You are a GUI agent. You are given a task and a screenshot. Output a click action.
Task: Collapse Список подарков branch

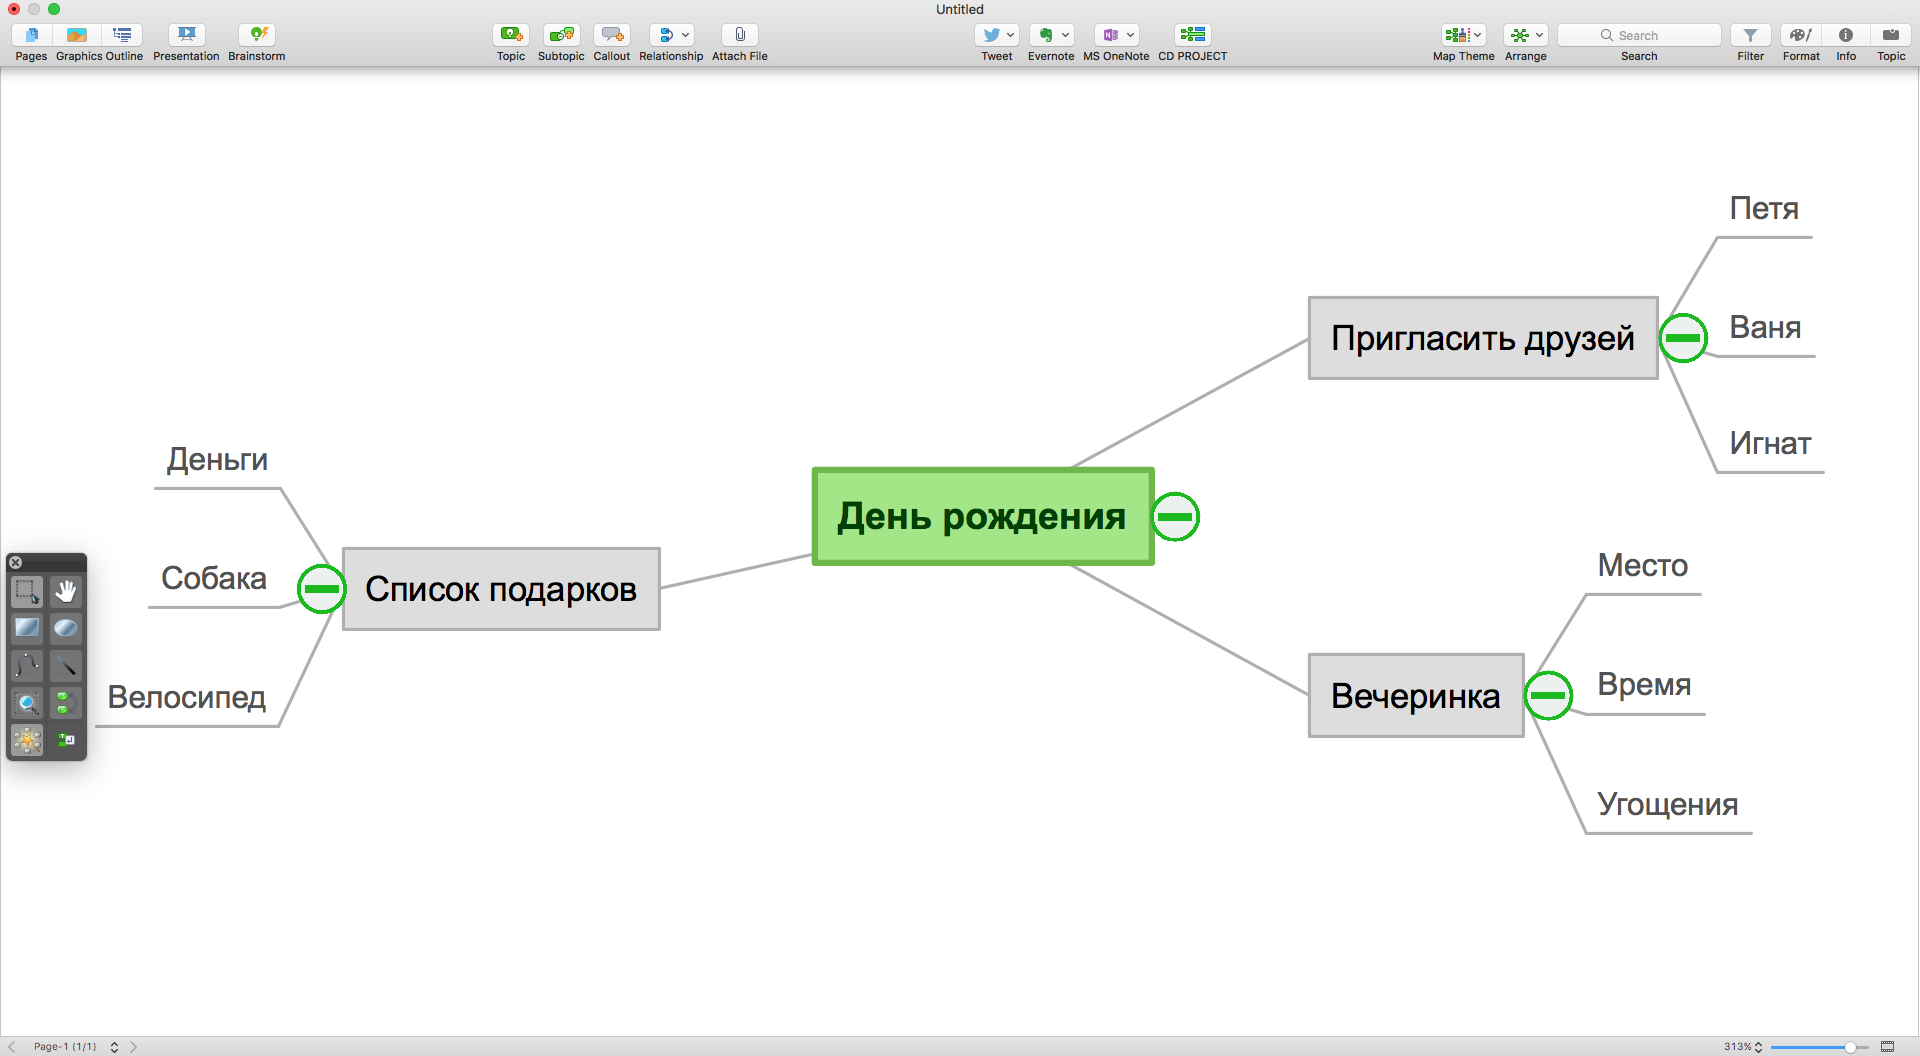(x=321, y=589)
